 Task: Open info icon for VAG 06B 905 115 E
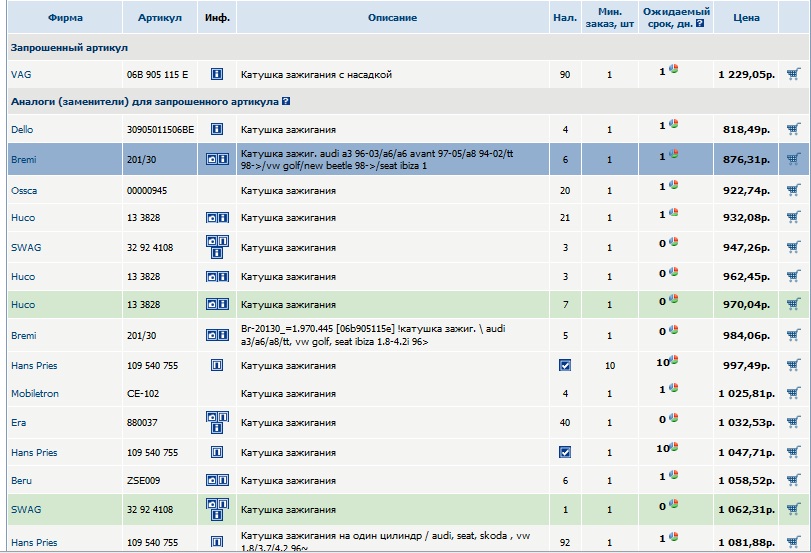pyautogui.click(x=216, y=74)
